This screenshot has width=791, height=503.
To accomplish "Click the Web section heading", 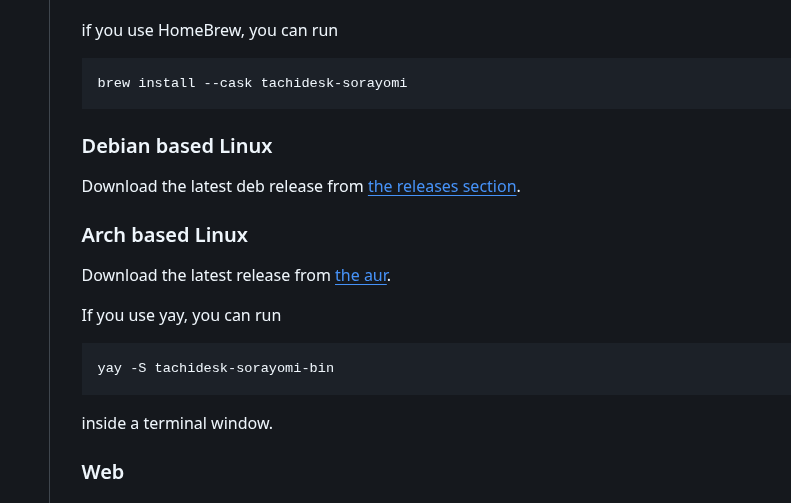I will pos(103,471).
